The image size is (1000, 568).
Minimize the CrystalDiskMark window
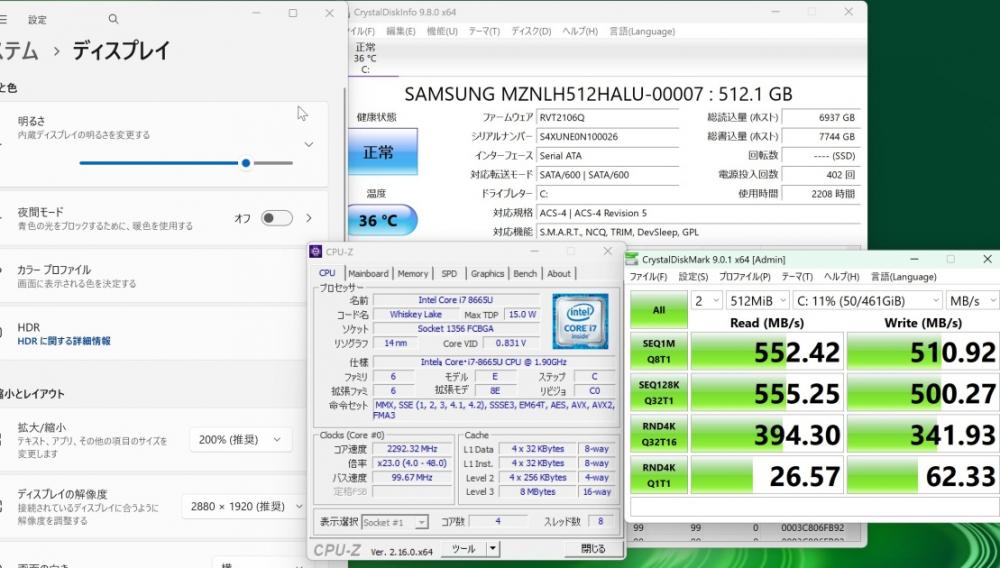point(914,259)
